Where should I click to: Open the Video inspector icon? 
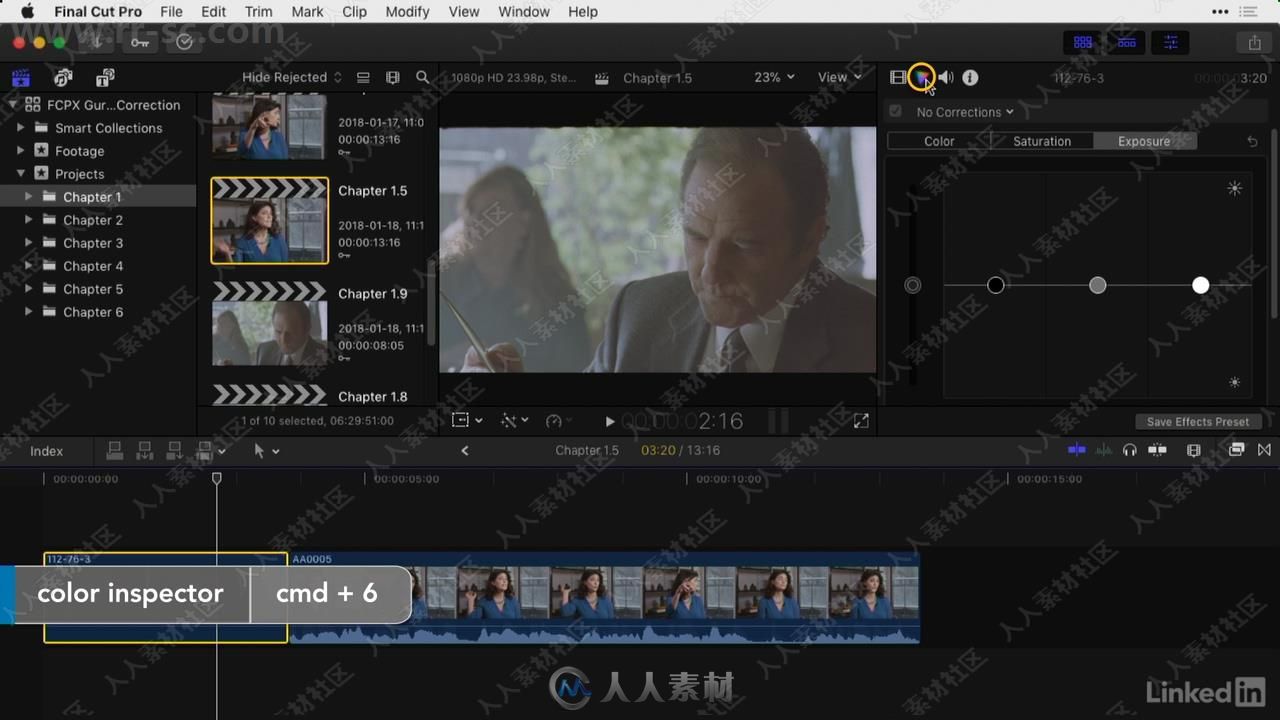point(898,77)
